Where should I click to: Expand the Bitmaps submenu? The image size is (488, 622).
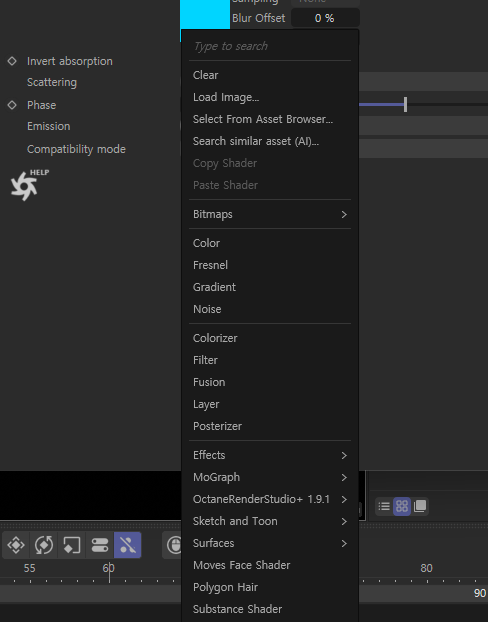tap(270, 214)
